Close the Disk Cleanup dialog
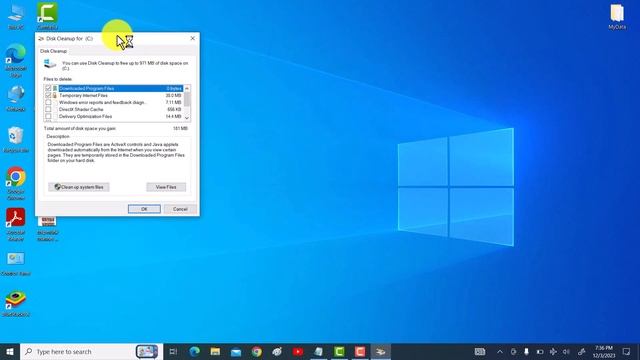 (x=193, y=38)
